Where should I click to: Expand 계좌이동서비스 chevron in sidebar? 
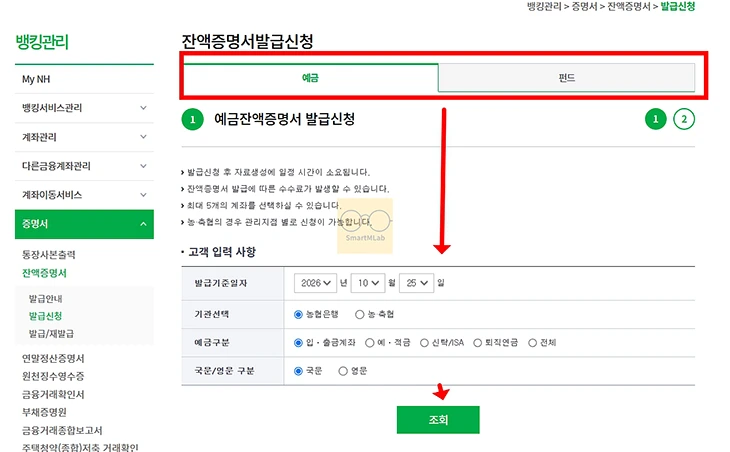pyautogui.click(x=143, y=195)
